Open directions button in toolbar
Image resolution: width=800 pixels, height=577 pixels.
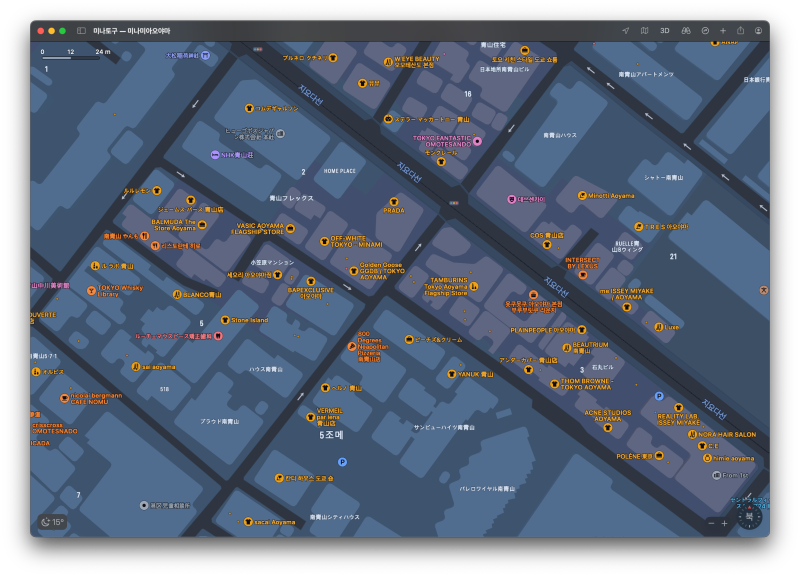[705, 31]
